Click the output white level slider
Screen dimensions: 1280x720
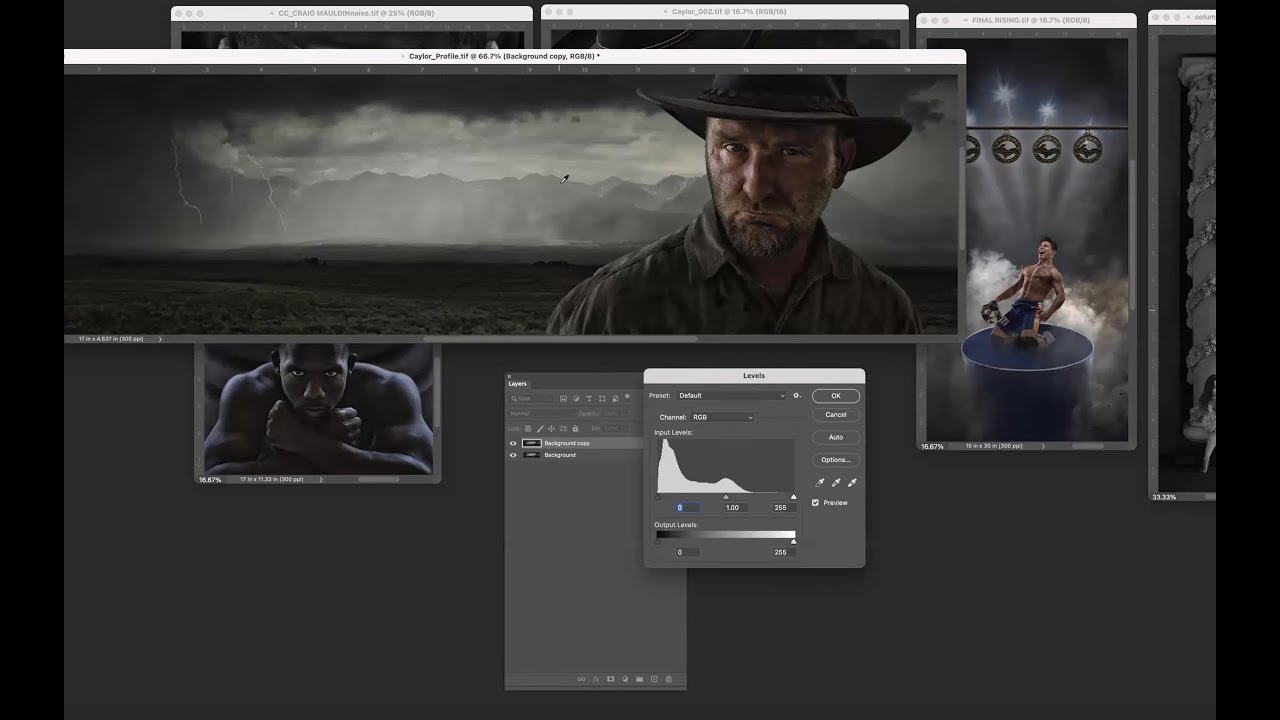point(794,542)
